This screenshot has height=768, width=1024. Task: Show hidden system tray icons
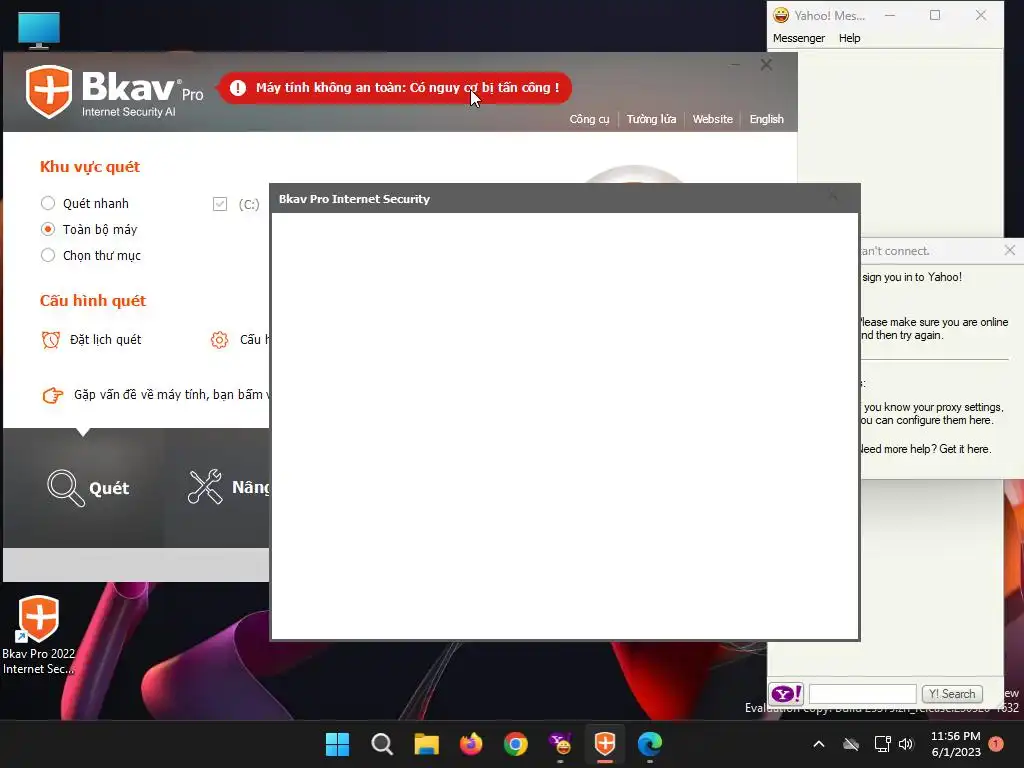[818, 744]
